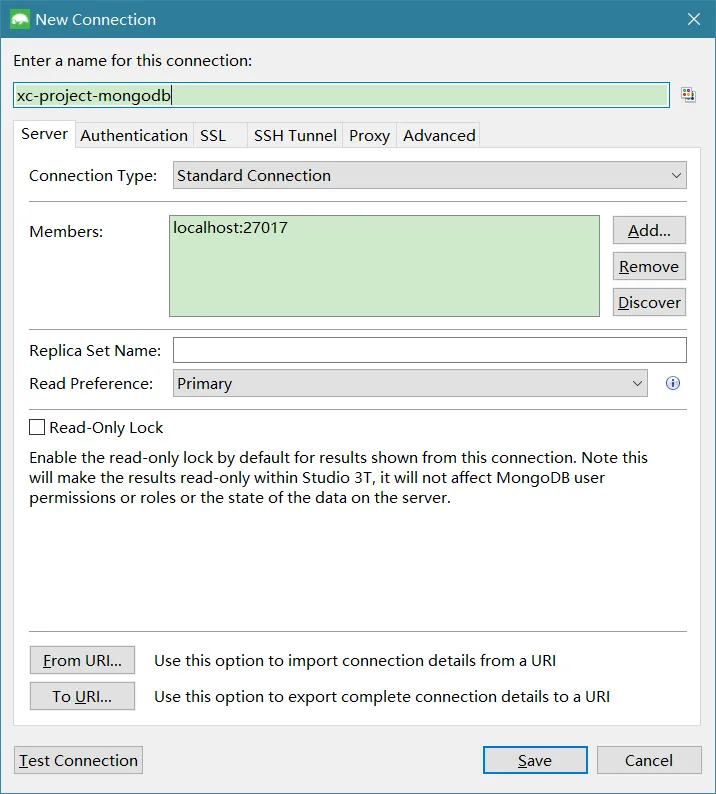Viewport: 716px width, 794px height.
Task: Click the Read Preference info icon
Action: [673, 383]
